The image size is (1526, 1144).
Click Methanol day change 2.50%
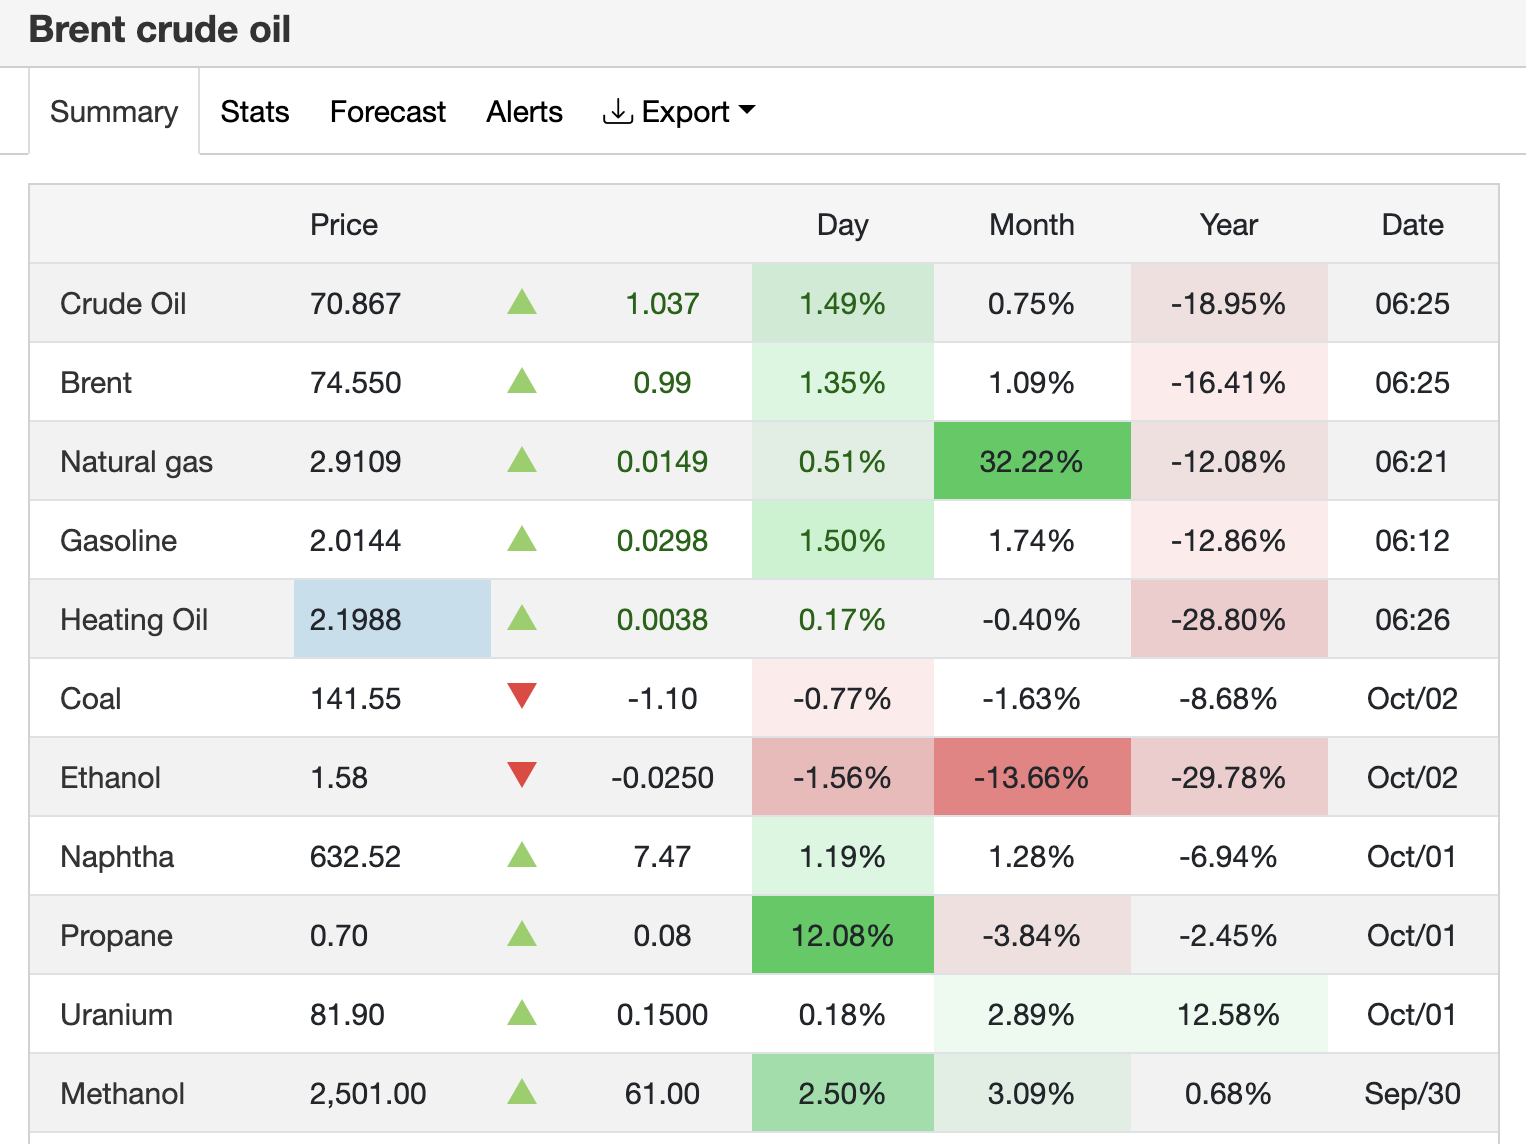point(842,1093)
